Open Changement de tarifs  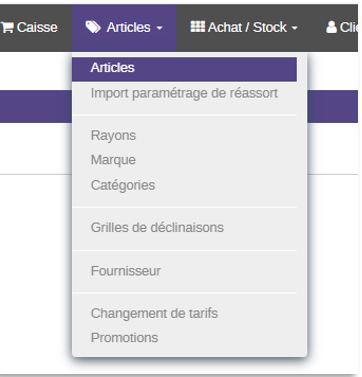pyautogui.click(x=184, y=314)
